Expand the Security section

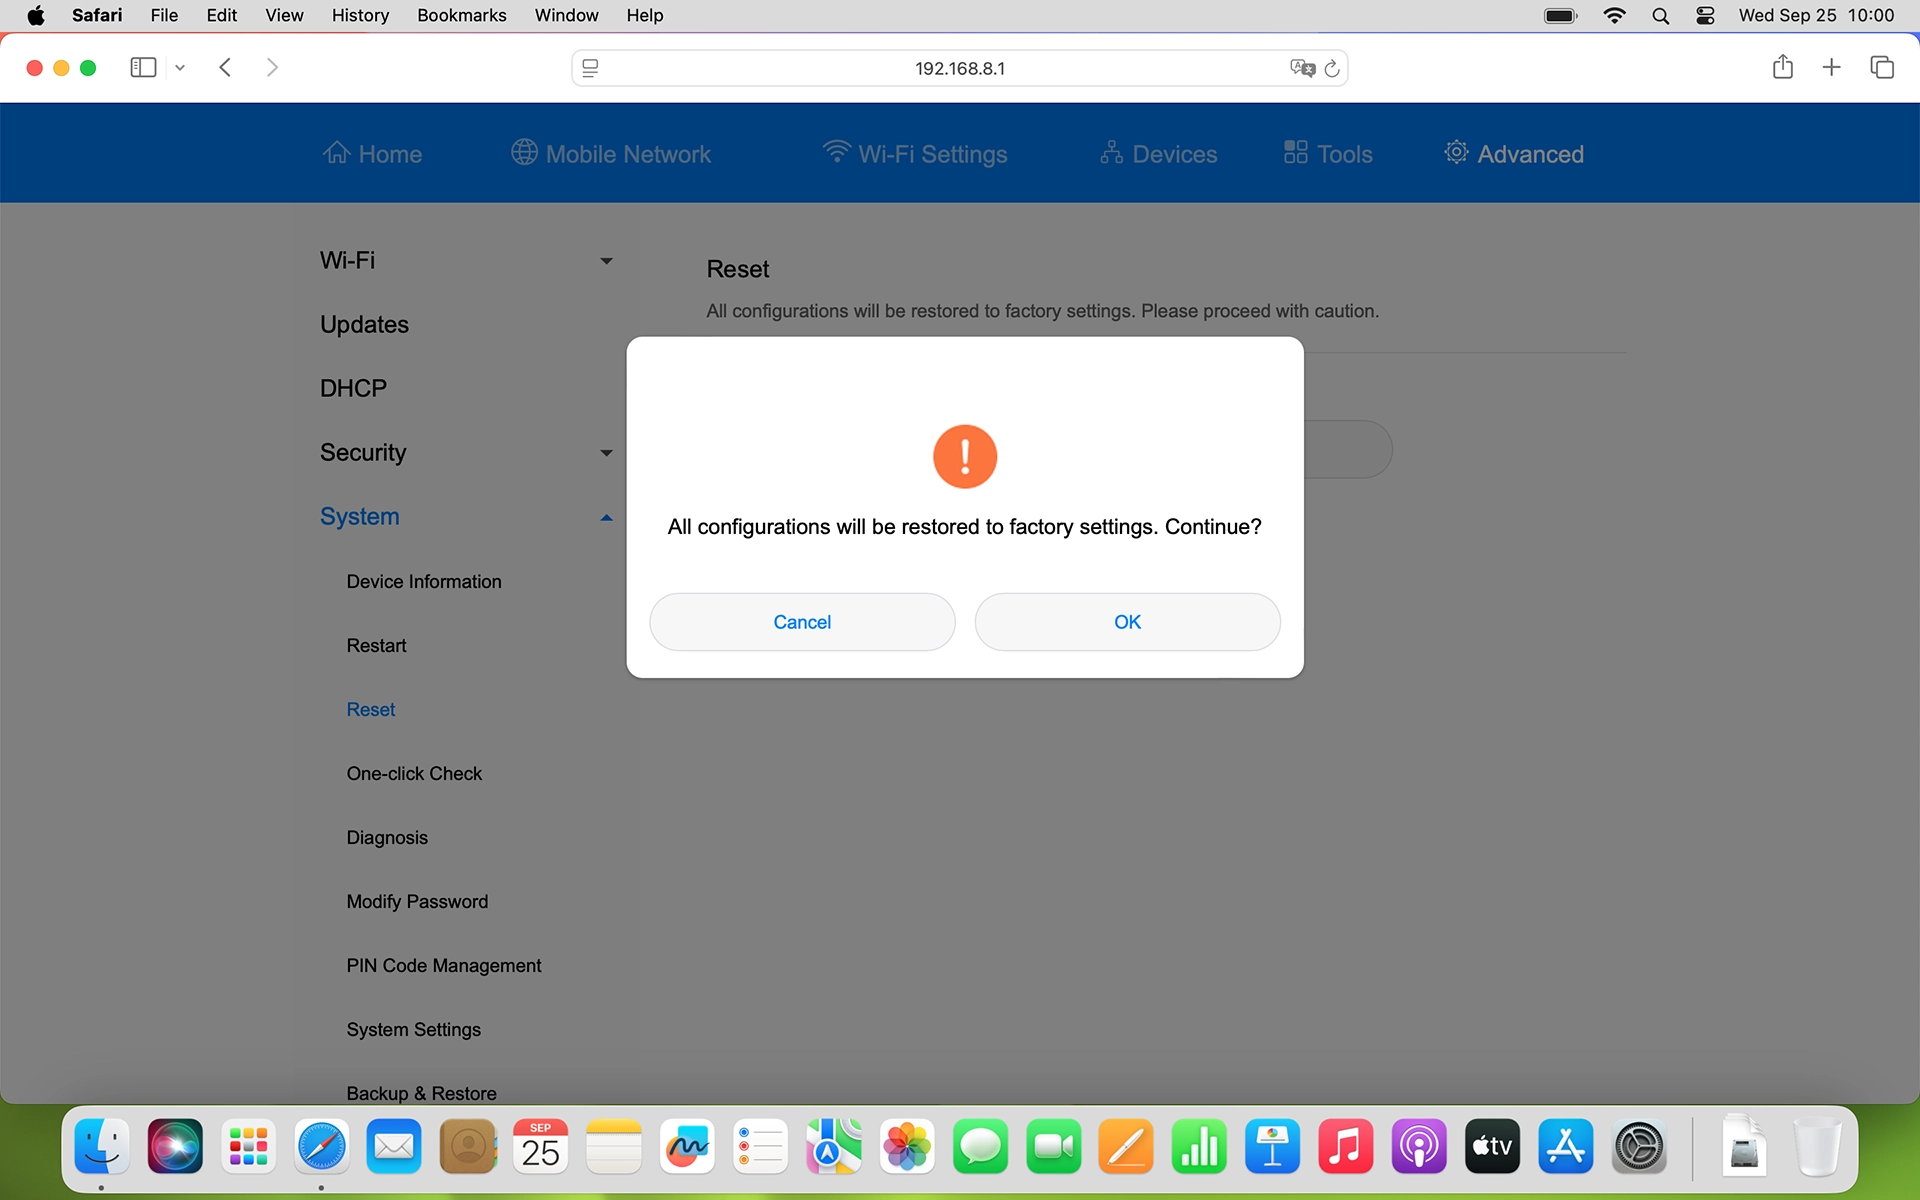[606, 452]
